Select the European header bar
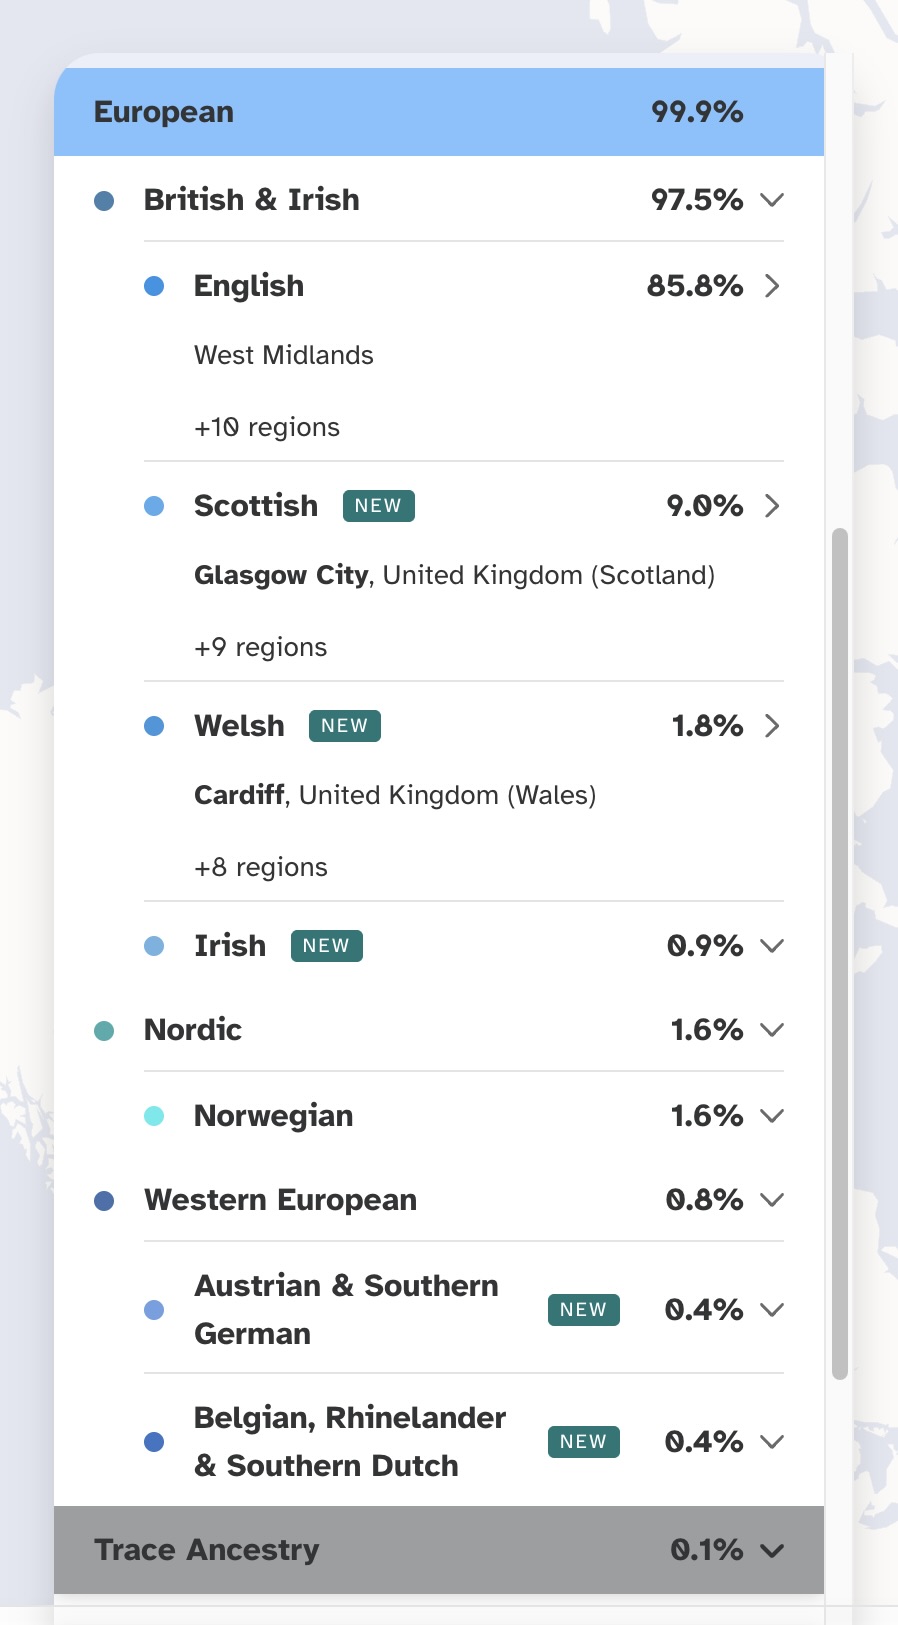898x1625 pixels. coord(438,112)
